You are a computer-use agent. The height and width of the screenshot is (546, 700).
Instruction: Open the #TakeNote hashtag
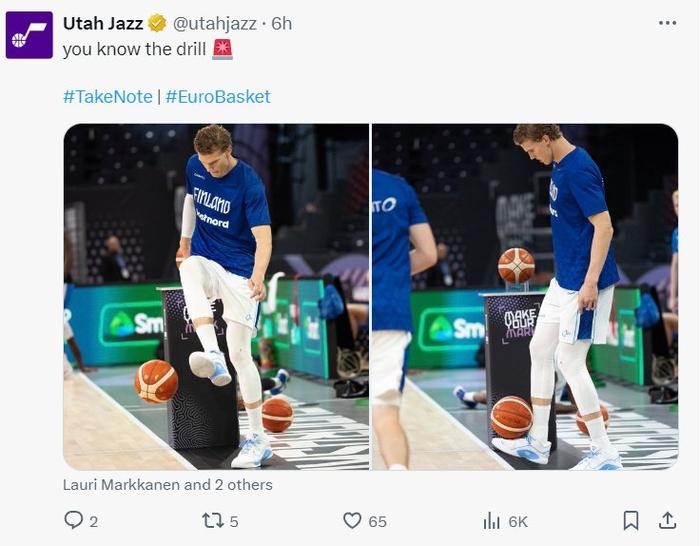pos(107,97)
